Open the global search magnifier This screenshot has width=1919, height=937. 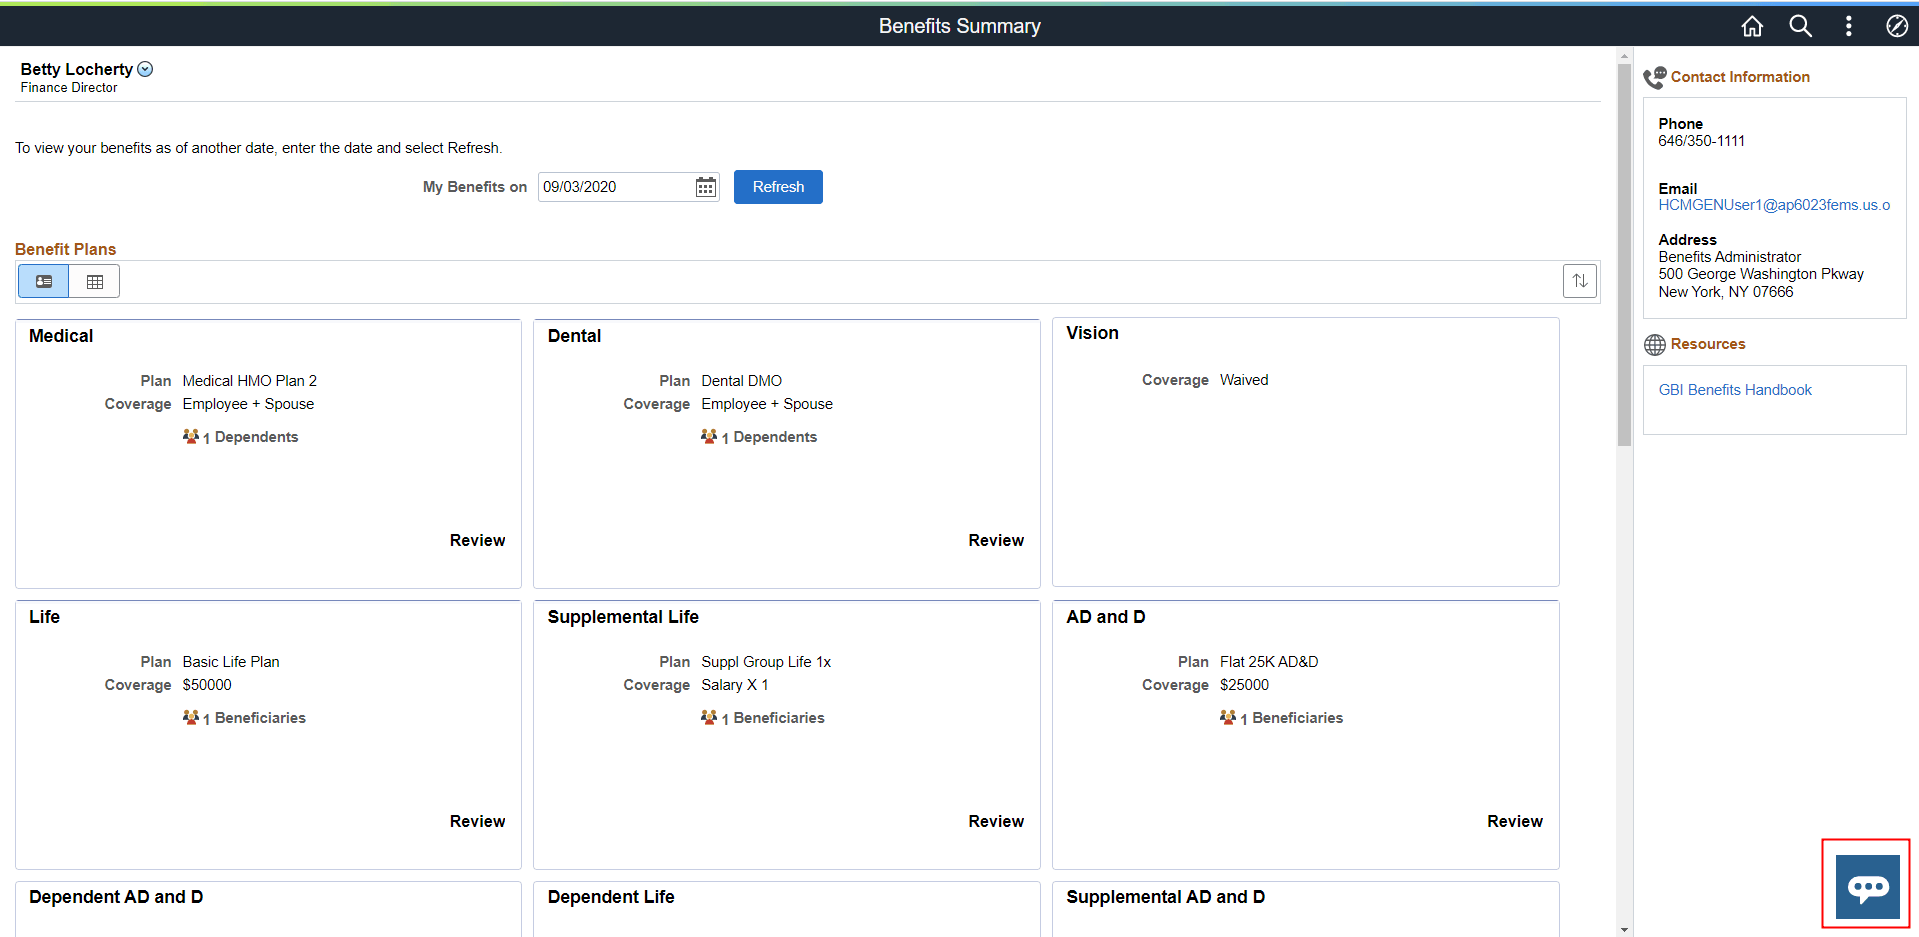click(1800, 26)
